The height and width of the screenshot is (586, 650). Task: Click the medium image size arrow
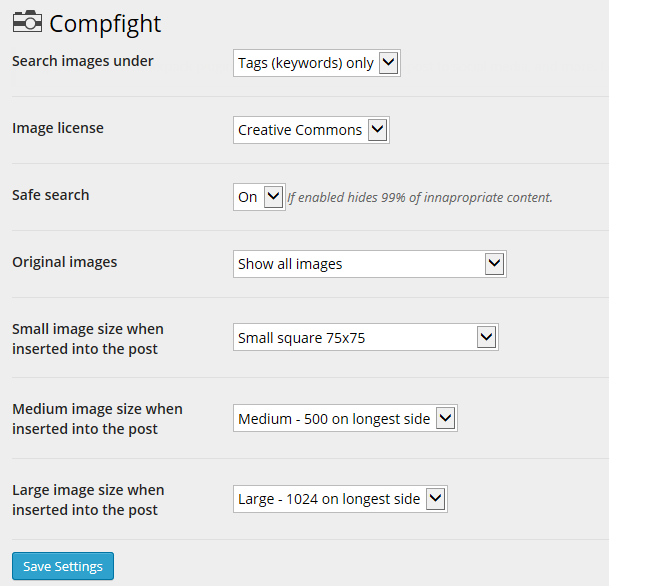446,418
